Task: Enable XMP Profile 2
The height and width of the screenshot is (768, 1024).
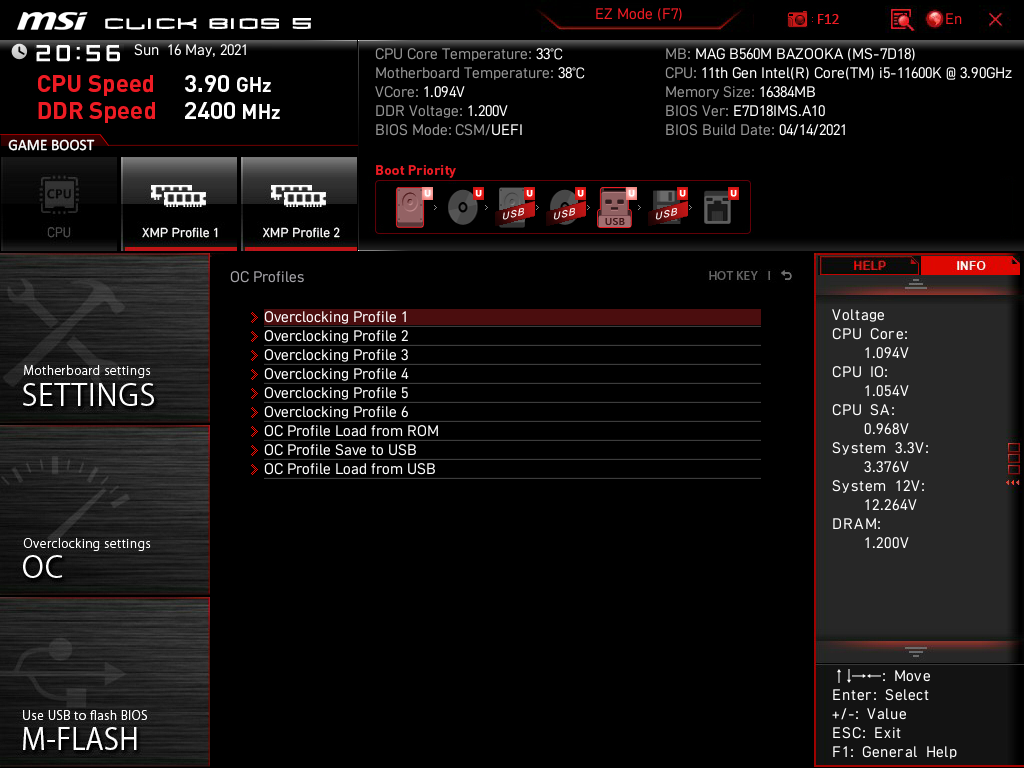Action: (x=300, y=204)
